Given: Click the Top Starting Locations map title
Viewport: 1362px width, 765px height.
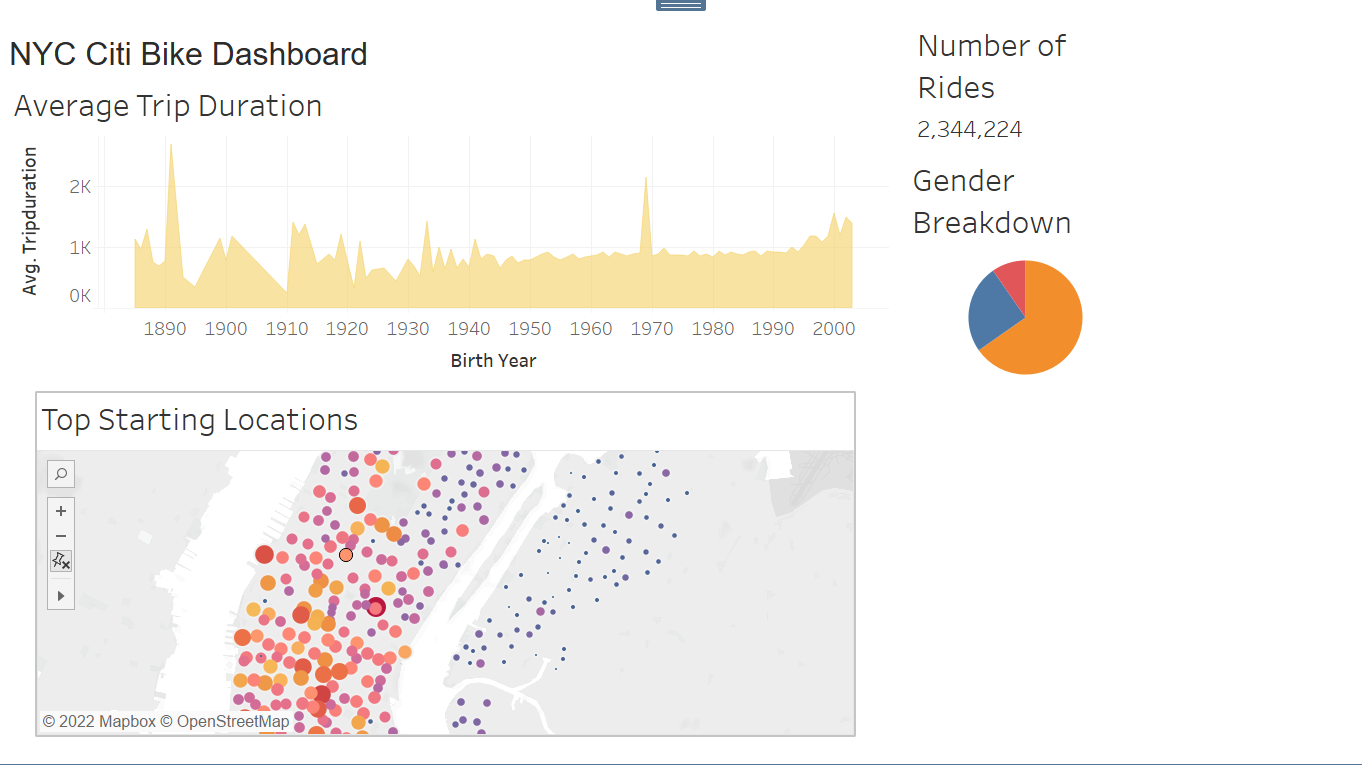Looking at the screenshot, I should pos(199,420).
